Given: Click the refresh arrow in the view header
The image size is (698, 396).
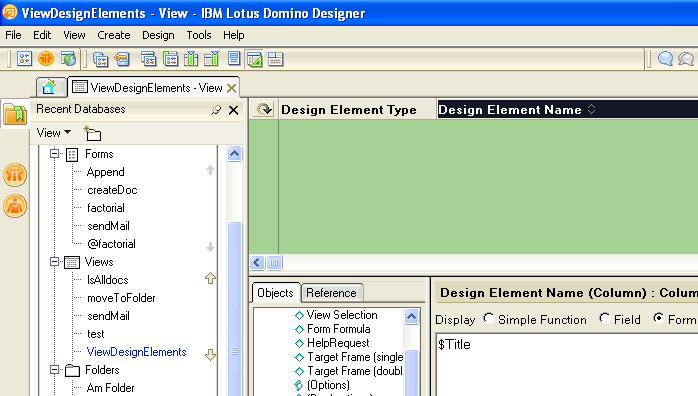Looking at the screenshot, I should point(264,109).
